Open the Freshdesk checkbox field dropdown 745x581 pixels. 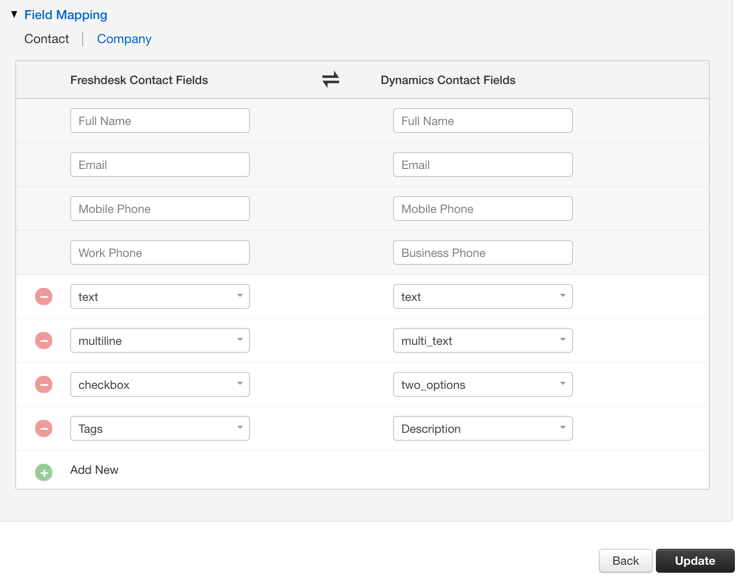(x=160, y=384)
